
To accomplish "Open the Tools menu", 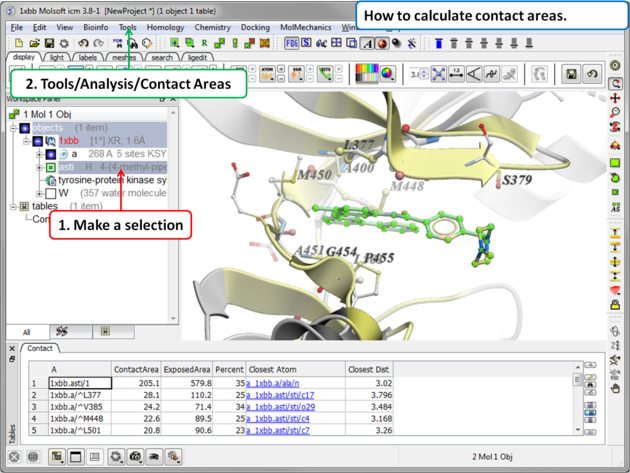I will point(128,28).
